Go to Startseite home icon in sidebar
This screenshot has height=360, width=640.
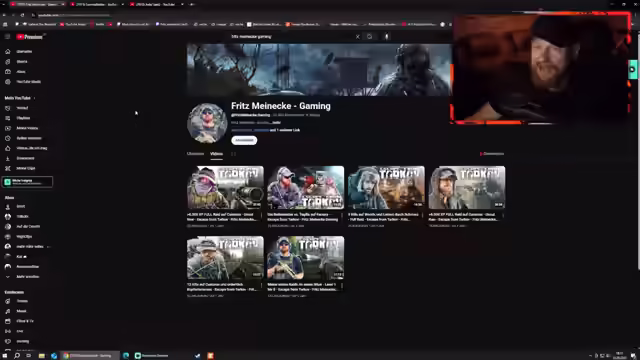tap(8, 51)
